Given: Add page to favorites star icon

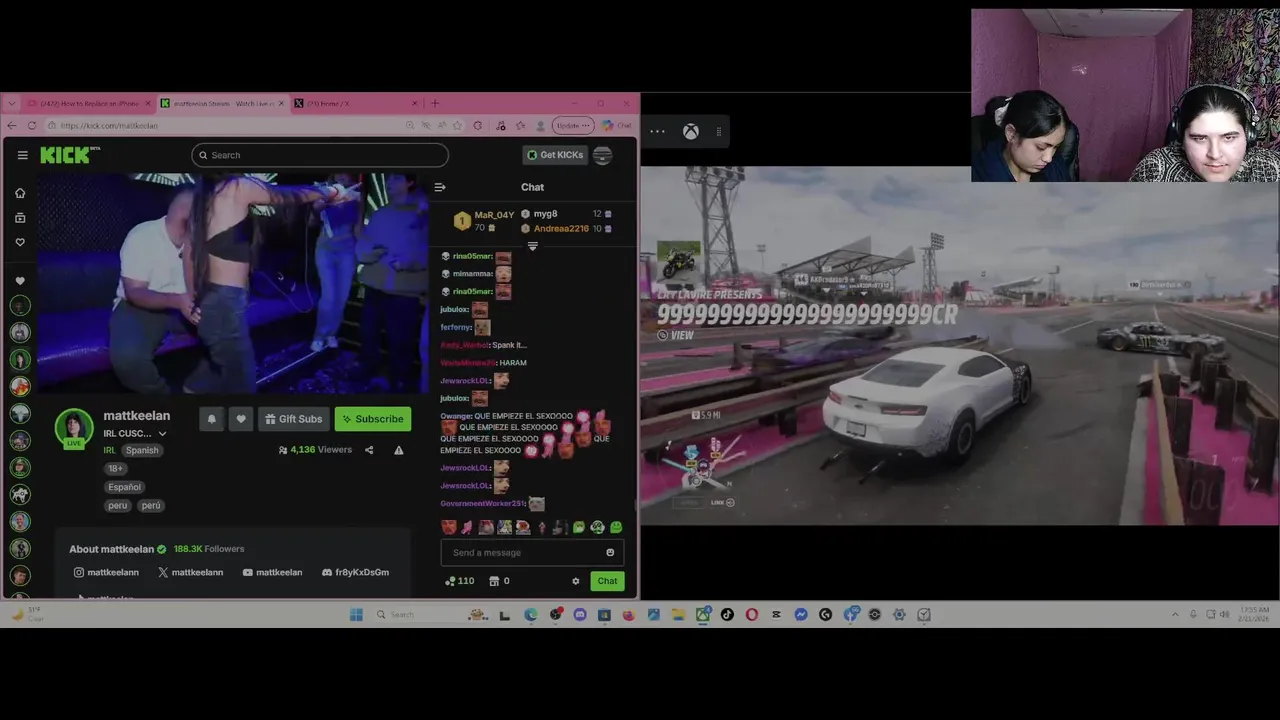Looking at the screenshot, I should (457, 125).
